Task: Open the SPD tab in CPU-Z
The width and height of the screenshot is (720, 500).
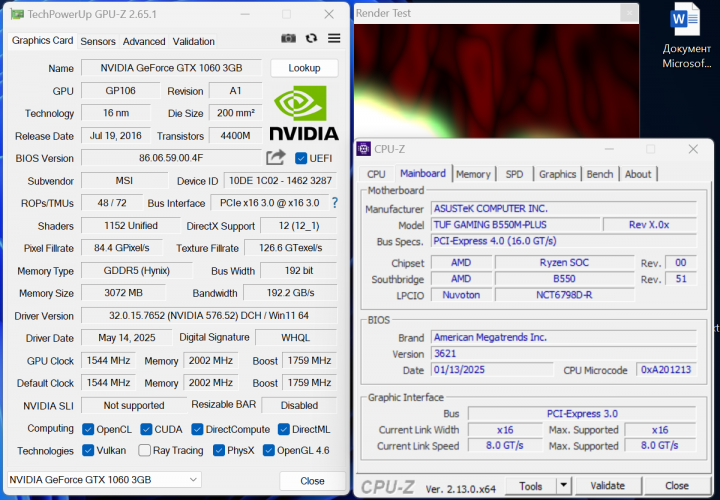Action: tap(514, 174)
